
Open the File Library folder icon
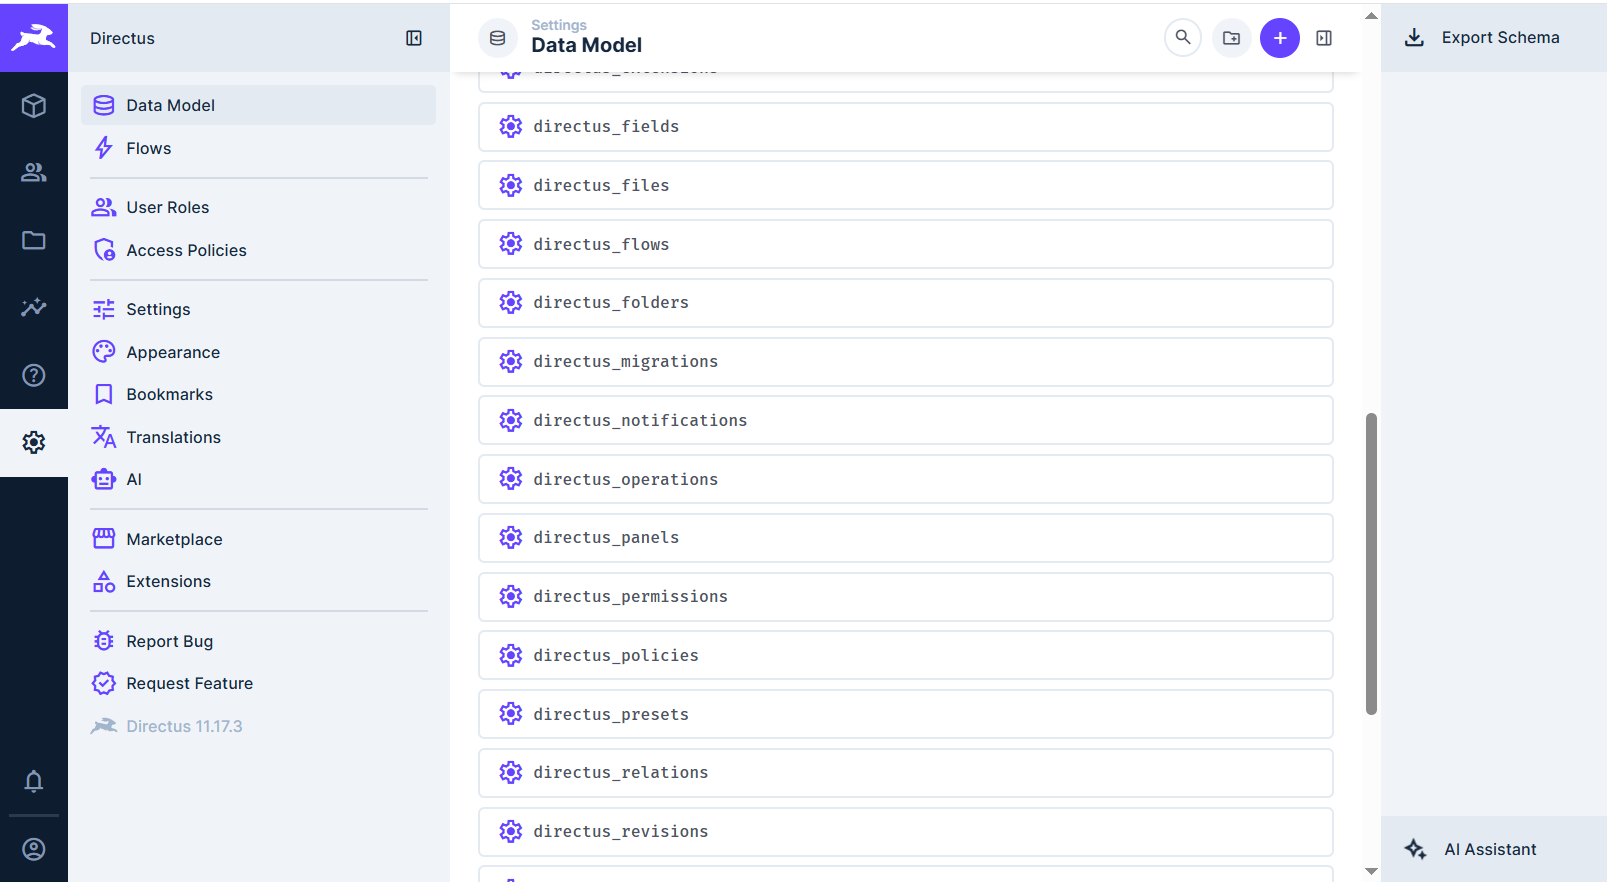click(34, 240)
